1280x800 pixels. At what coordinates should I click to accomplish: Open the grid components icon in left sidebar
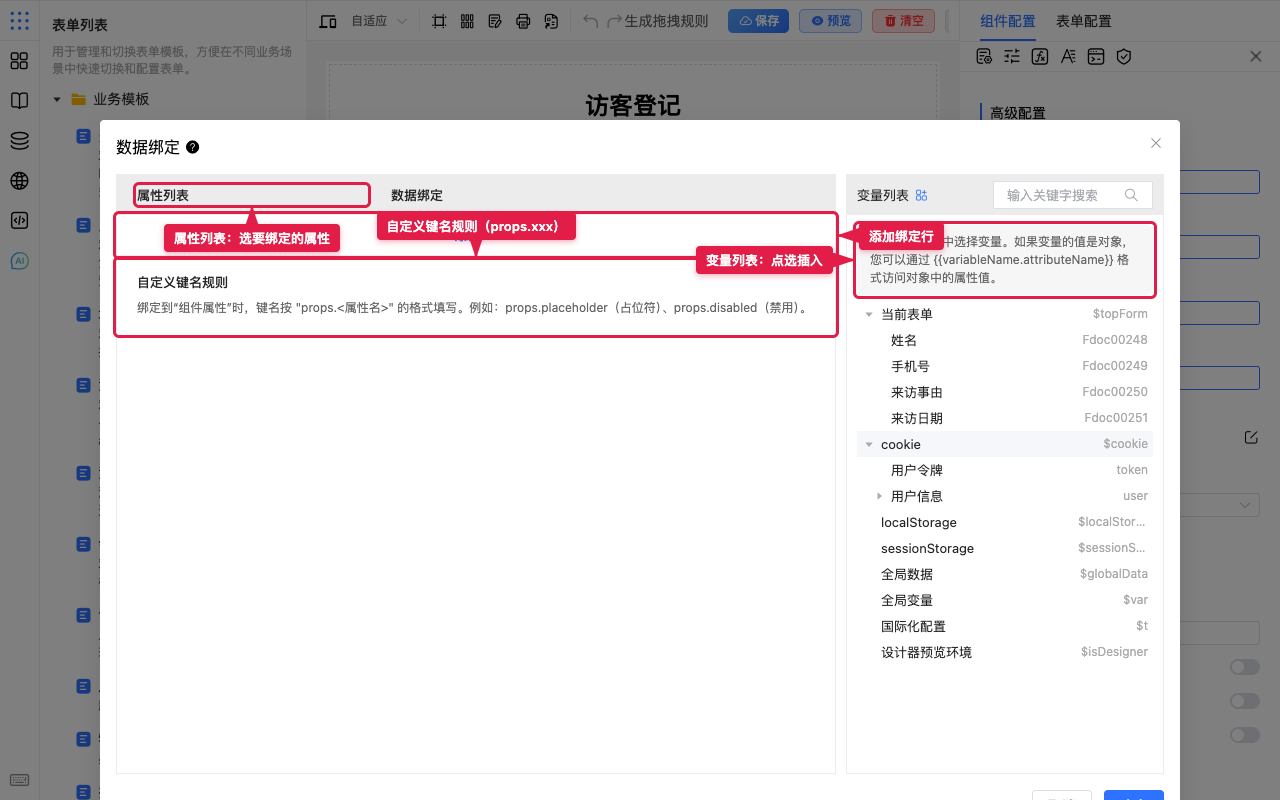19,61
